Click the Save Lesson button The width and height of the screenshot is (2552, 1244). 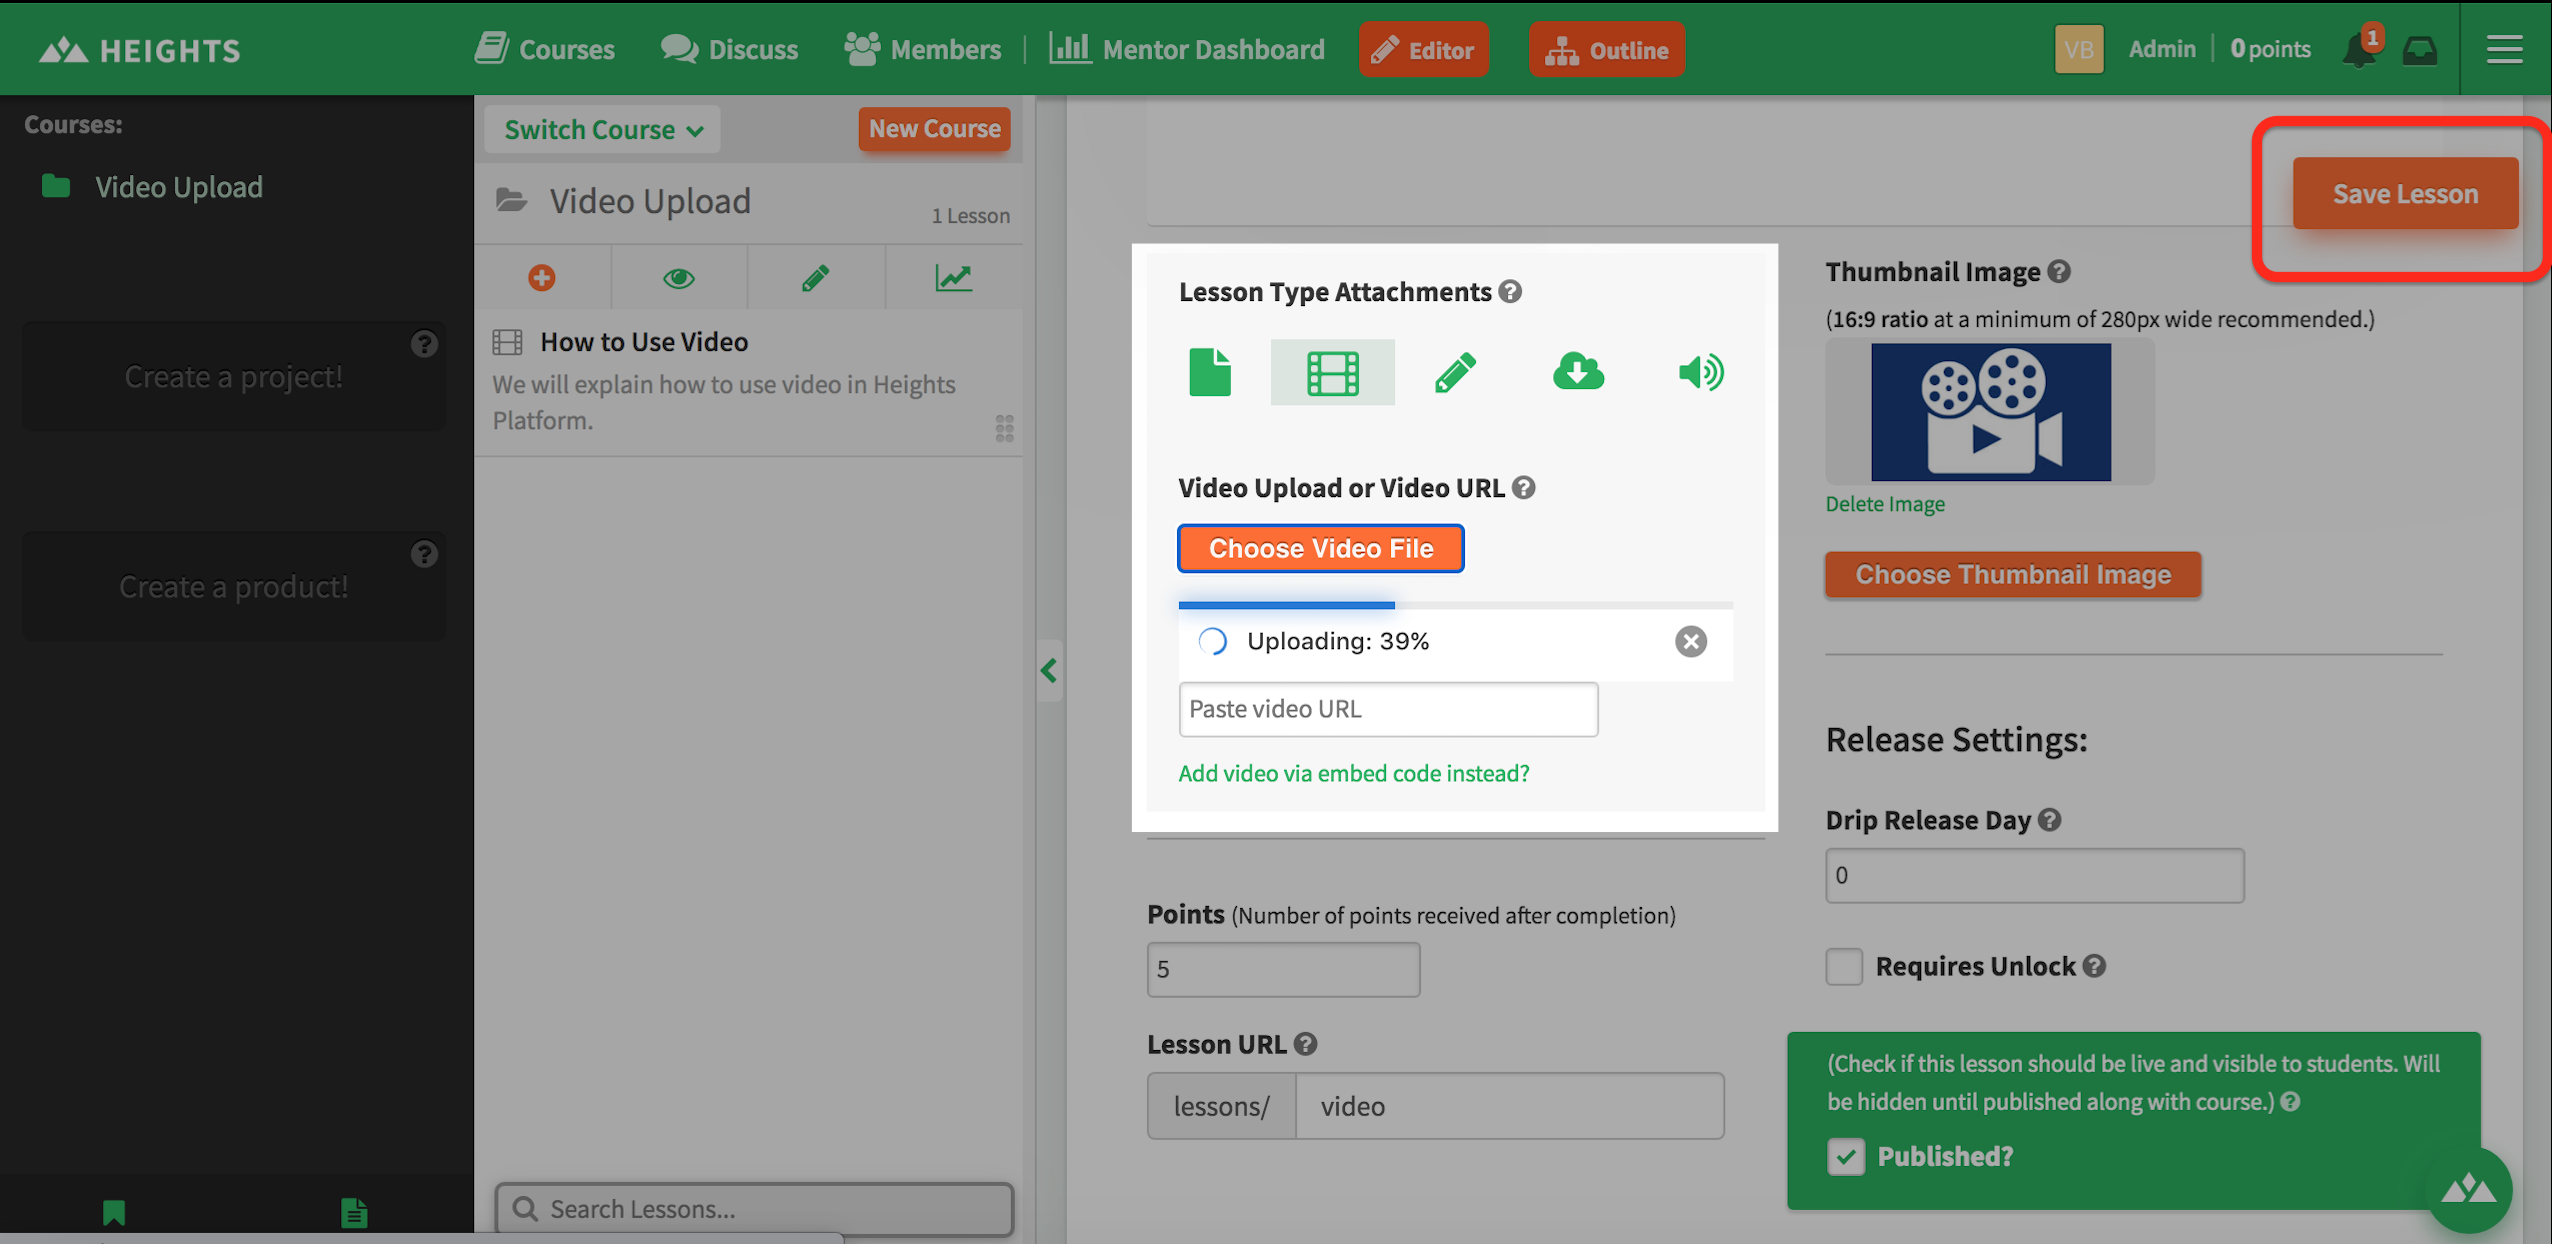[x=2405, y=194]
